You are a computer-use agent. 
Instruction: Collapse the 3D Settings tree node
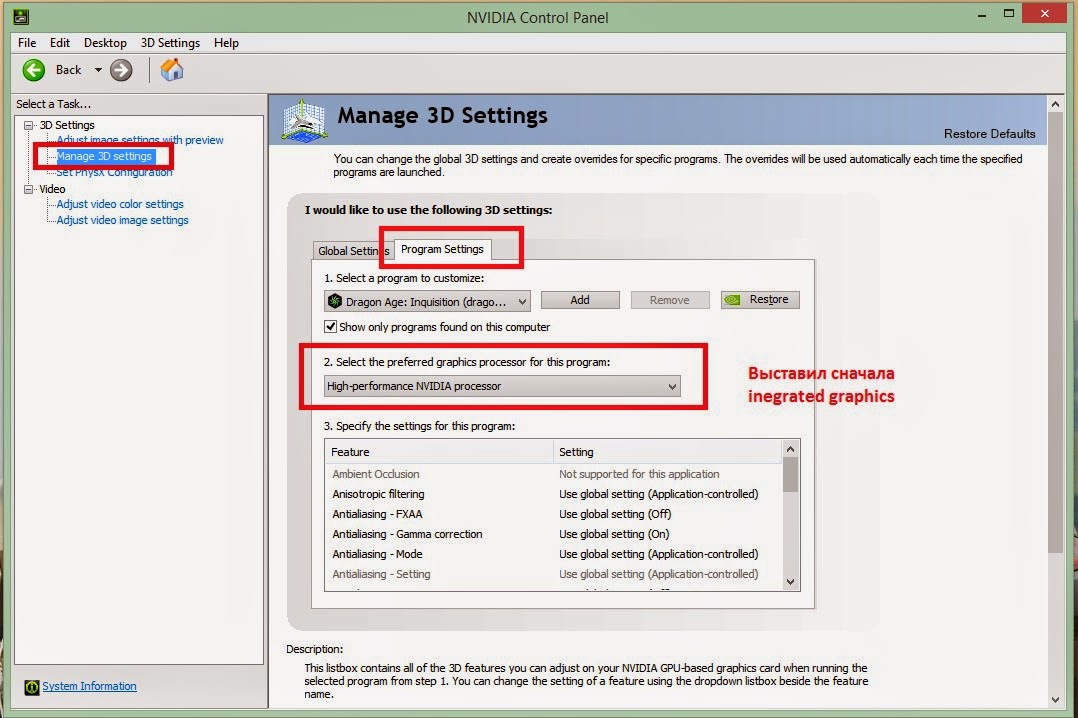(x=29, y=125)
